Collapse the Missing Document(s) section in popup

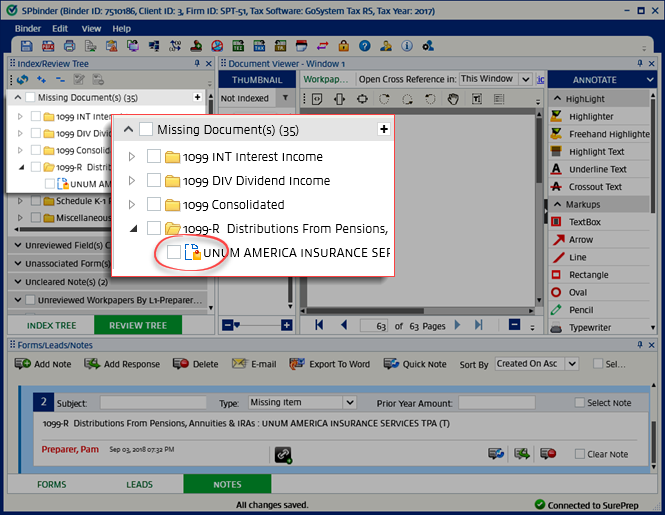pos(129,129)
